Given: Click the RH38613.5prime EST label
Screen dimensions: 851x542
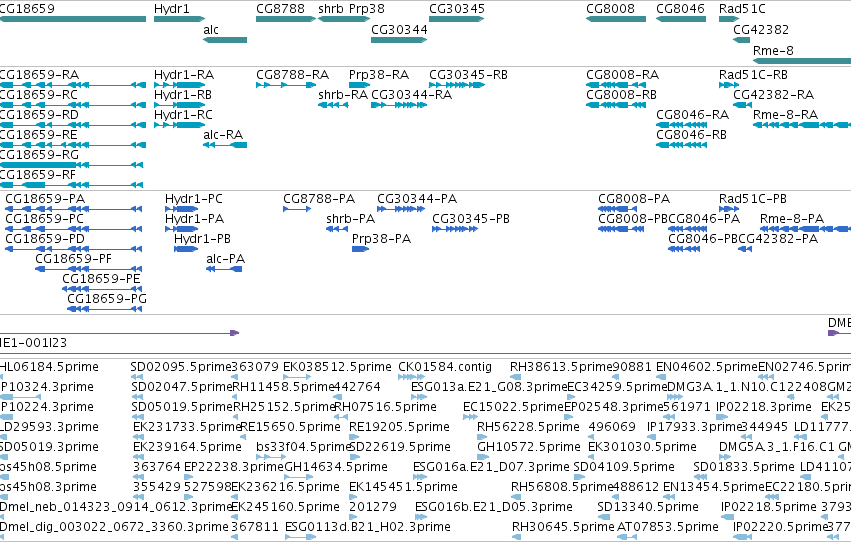Looking at the screenshot, I should point(561,367).
